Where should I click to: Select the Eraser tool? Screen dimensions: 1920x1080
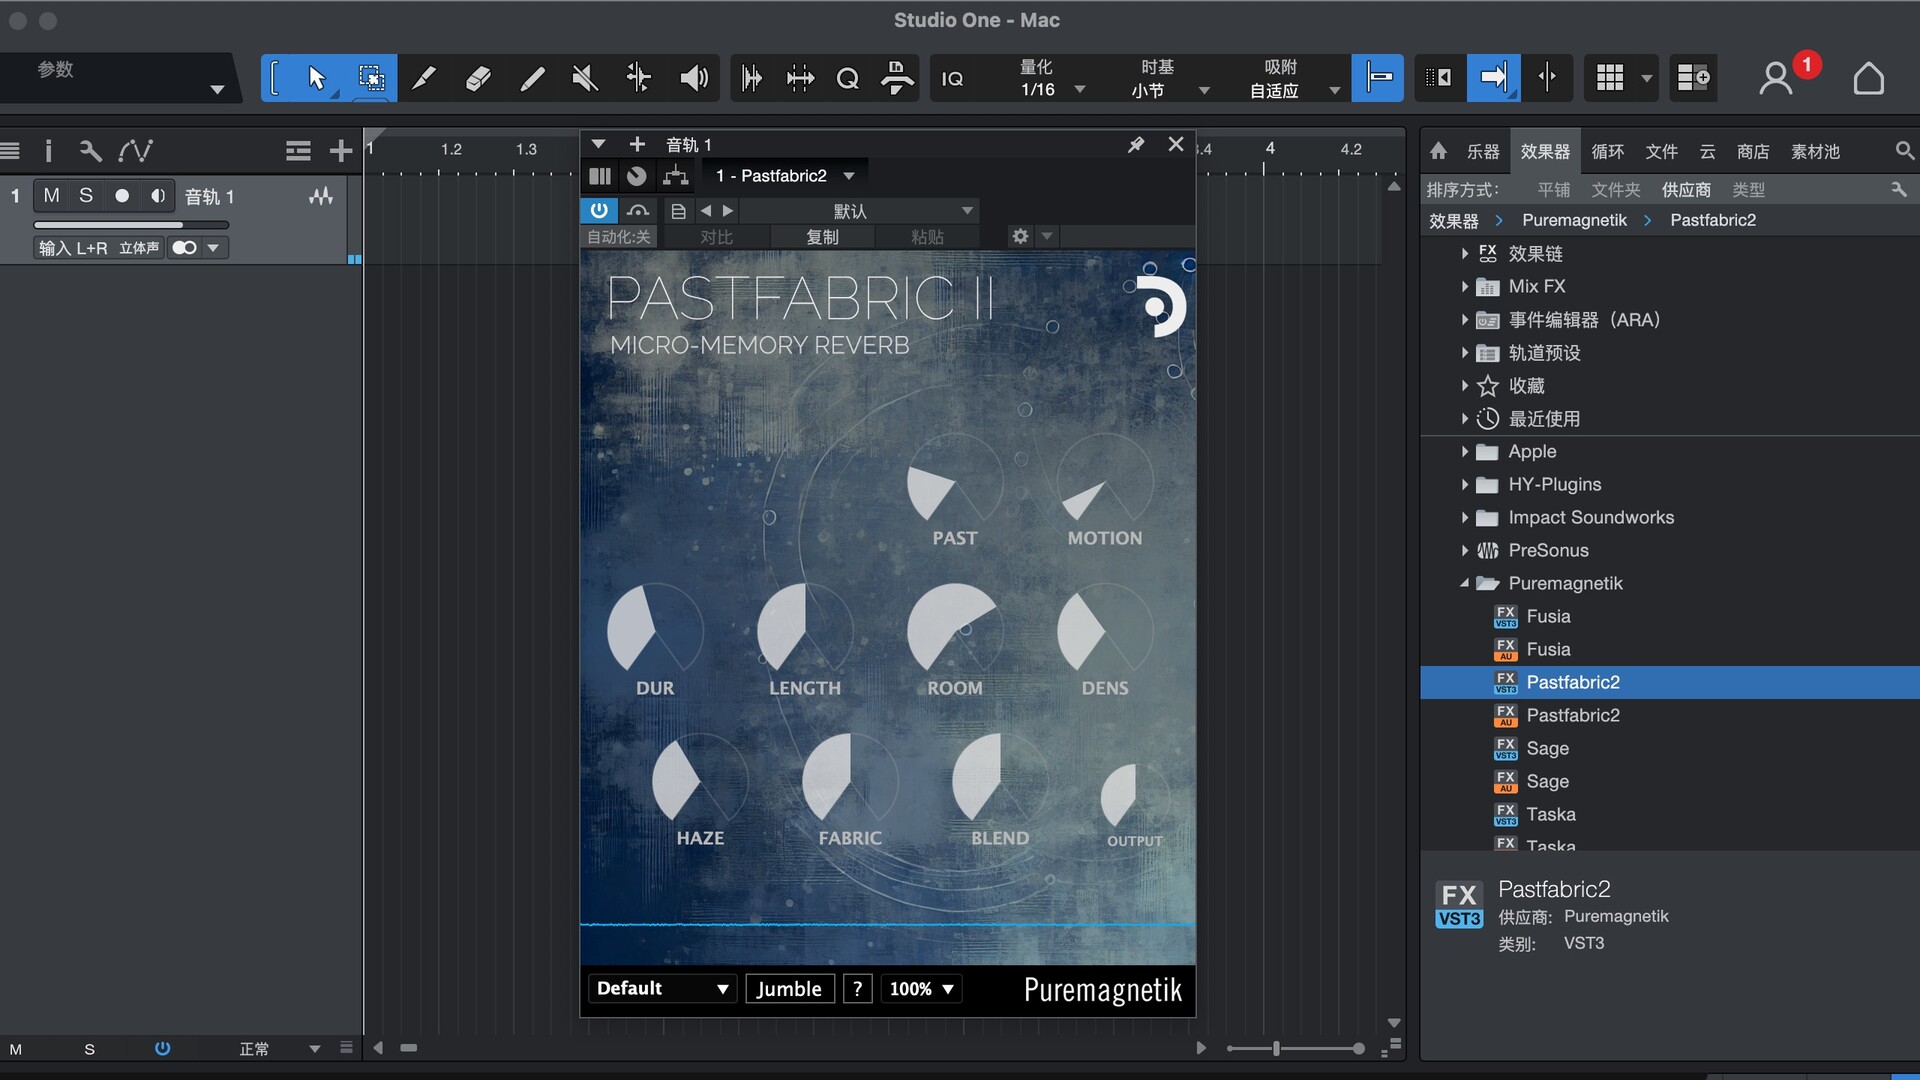point(478,78)
